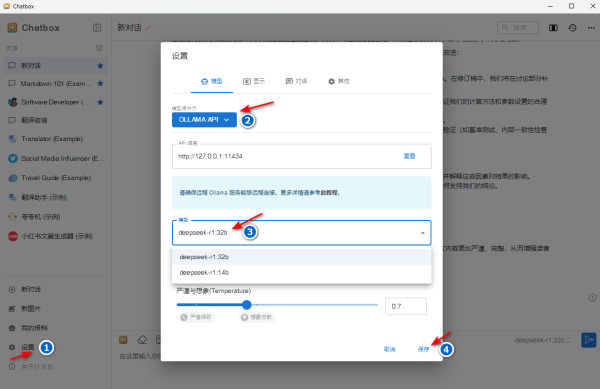Click the 重置 reset link in API field
The image size is (600, 389).
409,156
